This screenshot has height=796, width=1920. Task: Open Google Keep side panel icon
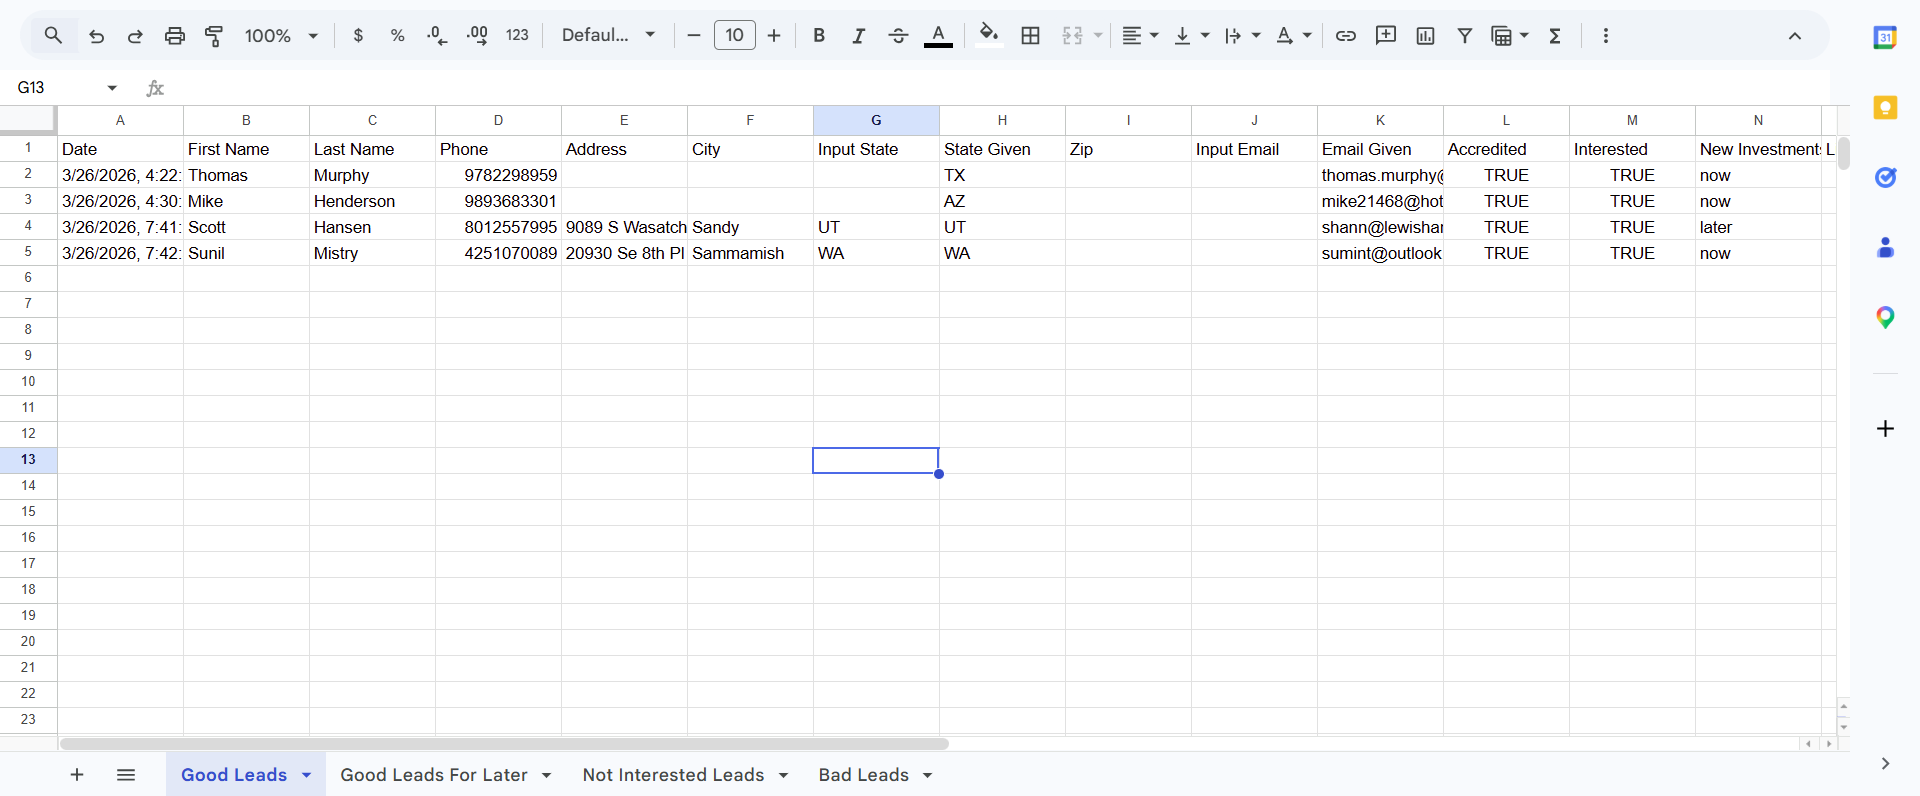pyautogui.click(x=1885, y=108)
